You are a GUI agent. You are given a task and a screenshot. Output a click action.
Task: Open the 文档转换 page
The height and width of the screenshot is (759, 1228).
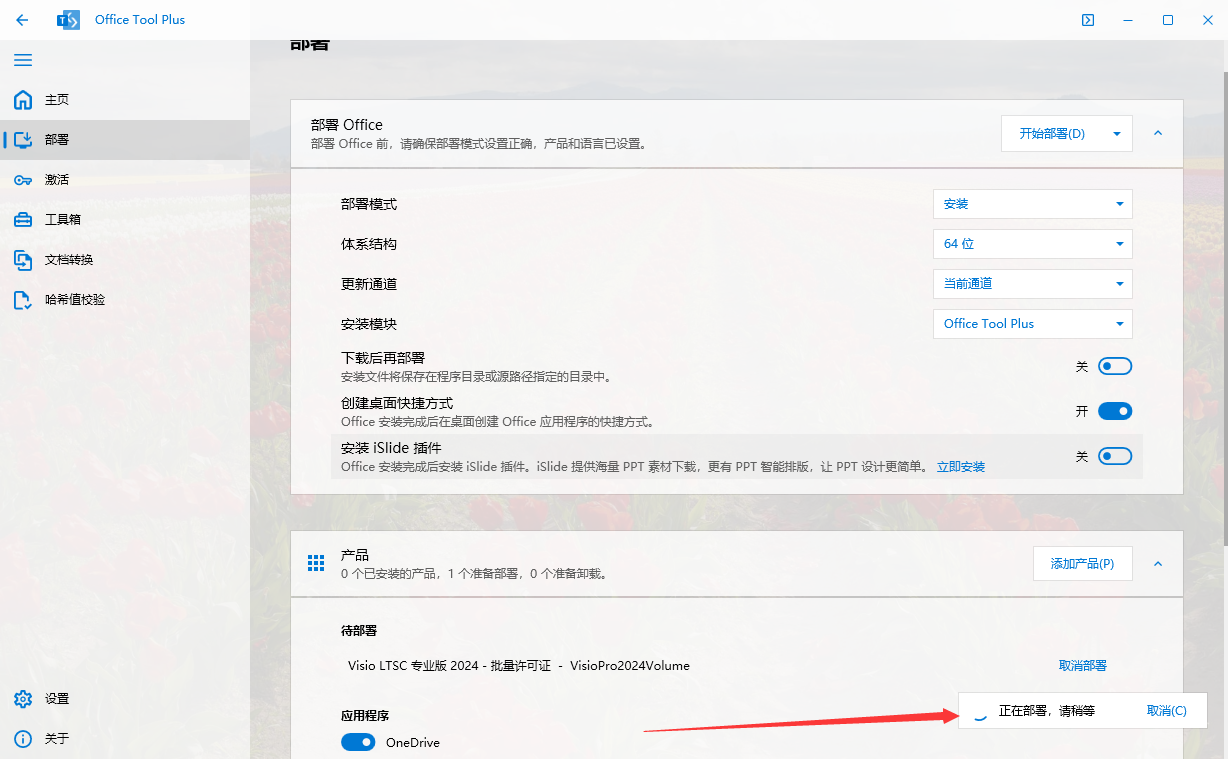pos(125,260)
